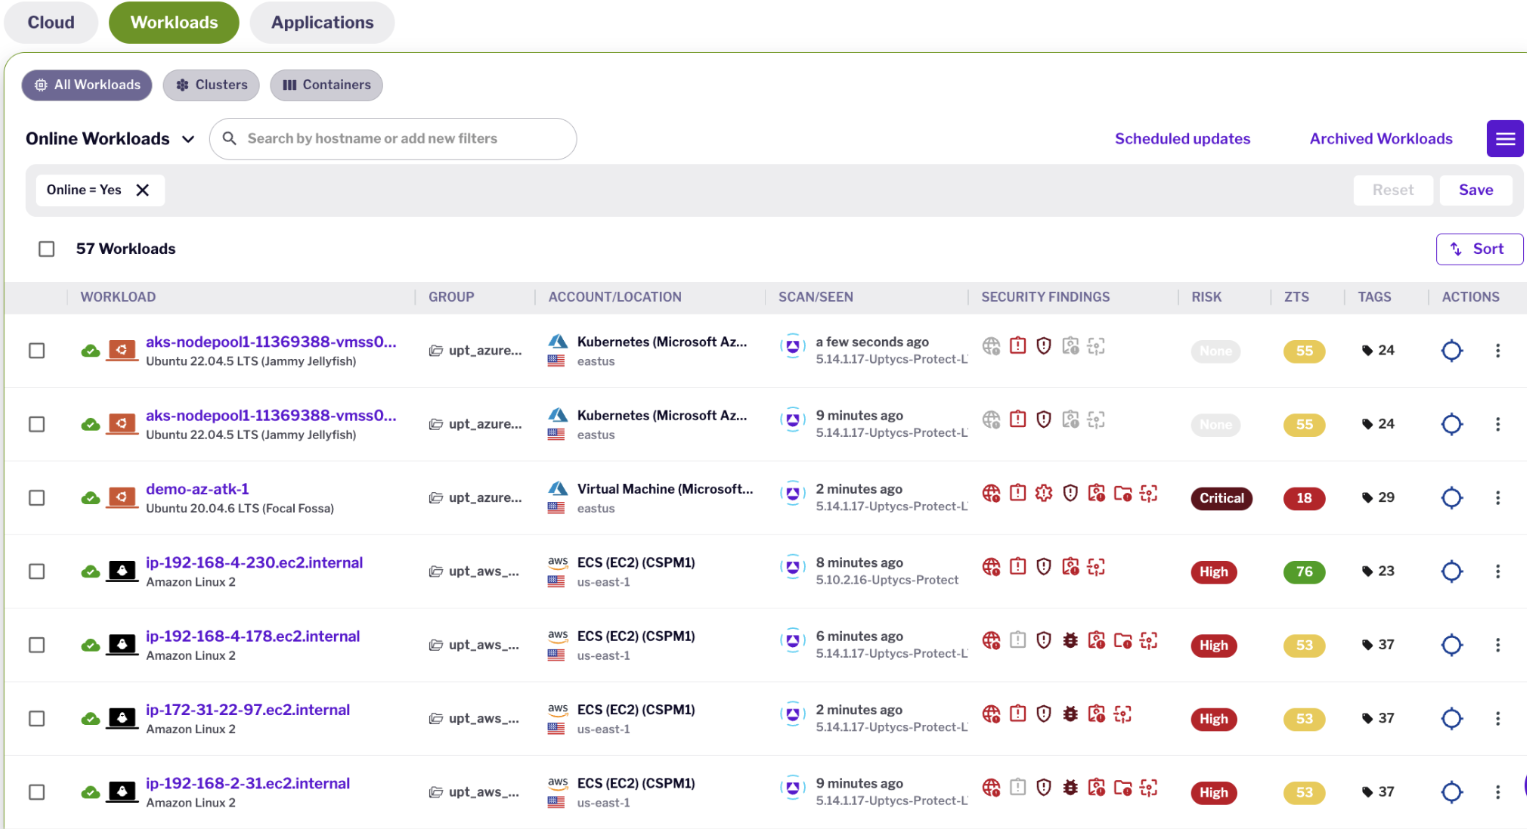Switch to the Clusters sub-tab
The width and height of the screenshot is (1527, 829).
tap(211, 85)
